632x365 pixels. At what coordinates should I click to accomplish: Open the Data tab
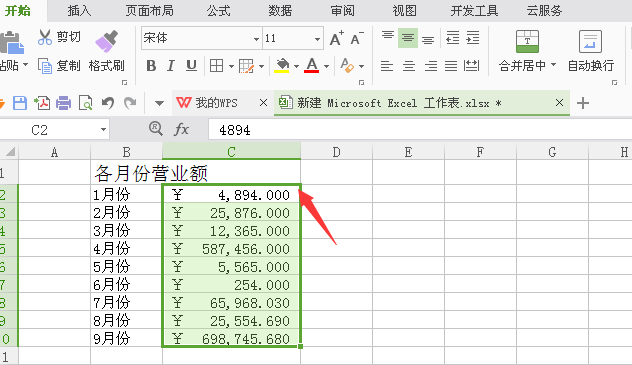(280, 10)
